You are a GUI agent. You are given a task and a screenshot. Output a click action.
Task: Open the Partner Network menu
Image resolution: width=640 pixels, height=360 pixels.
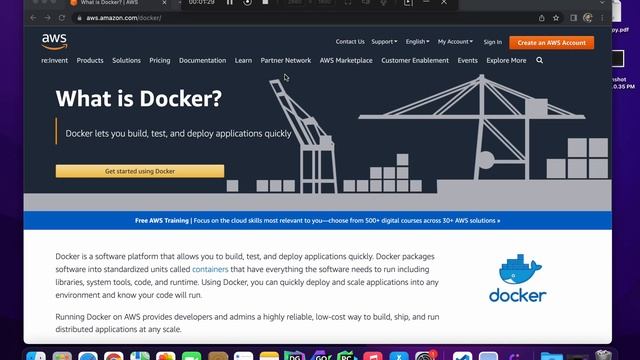286,60
